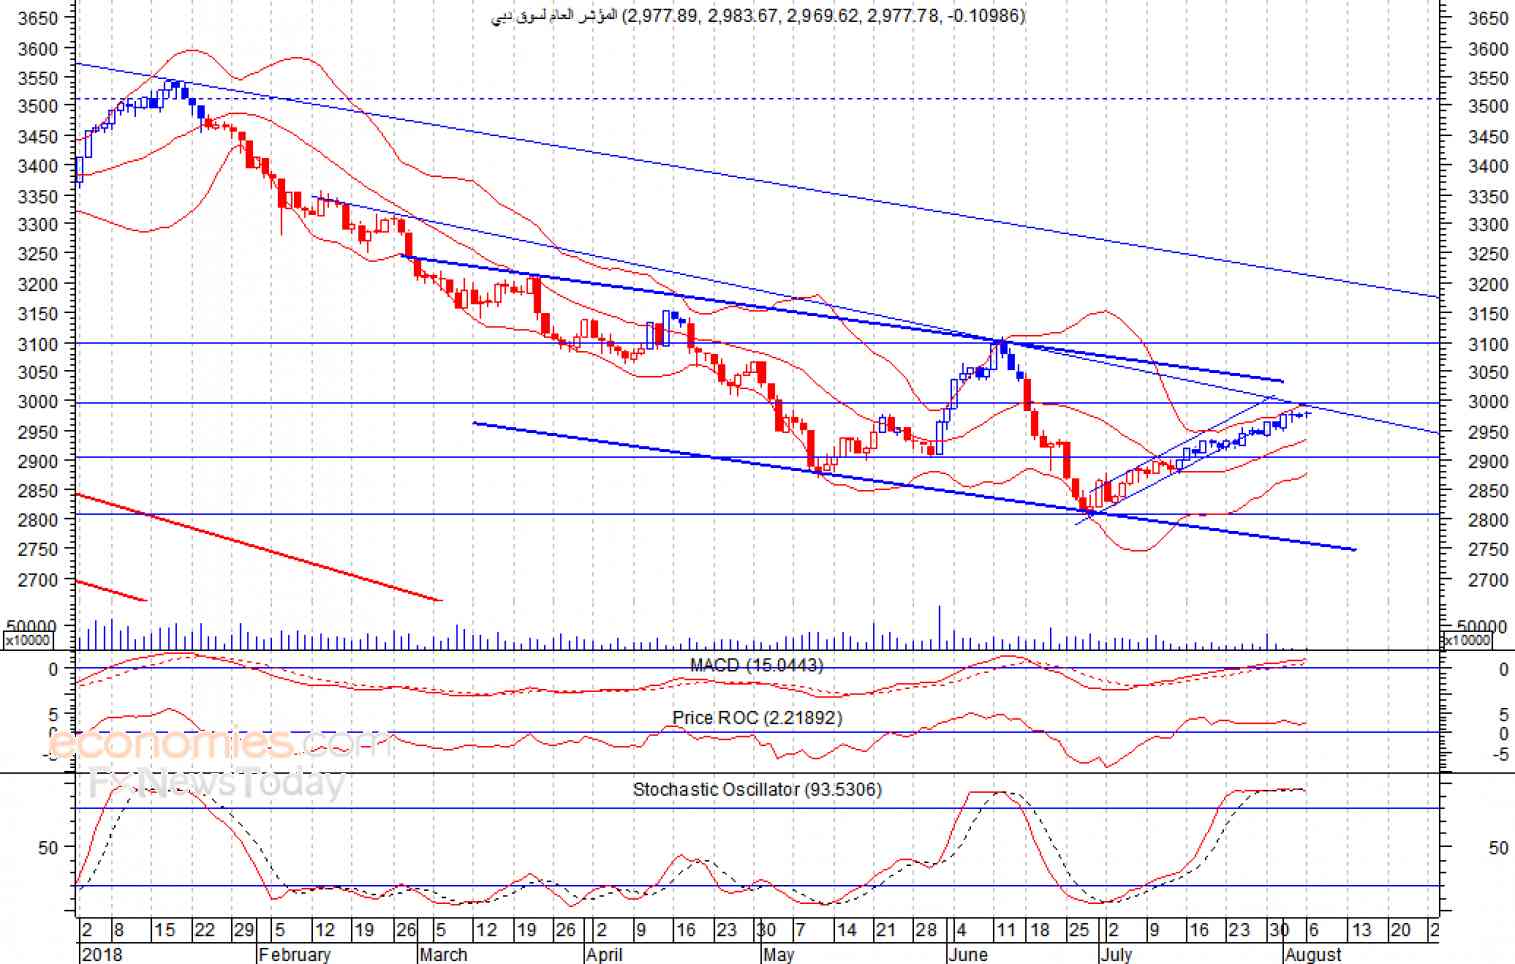Image resolution: width=1515 pixels, height=964 pixels.
Task: Click date label 8 on the time axis
Action: (118, 930)
